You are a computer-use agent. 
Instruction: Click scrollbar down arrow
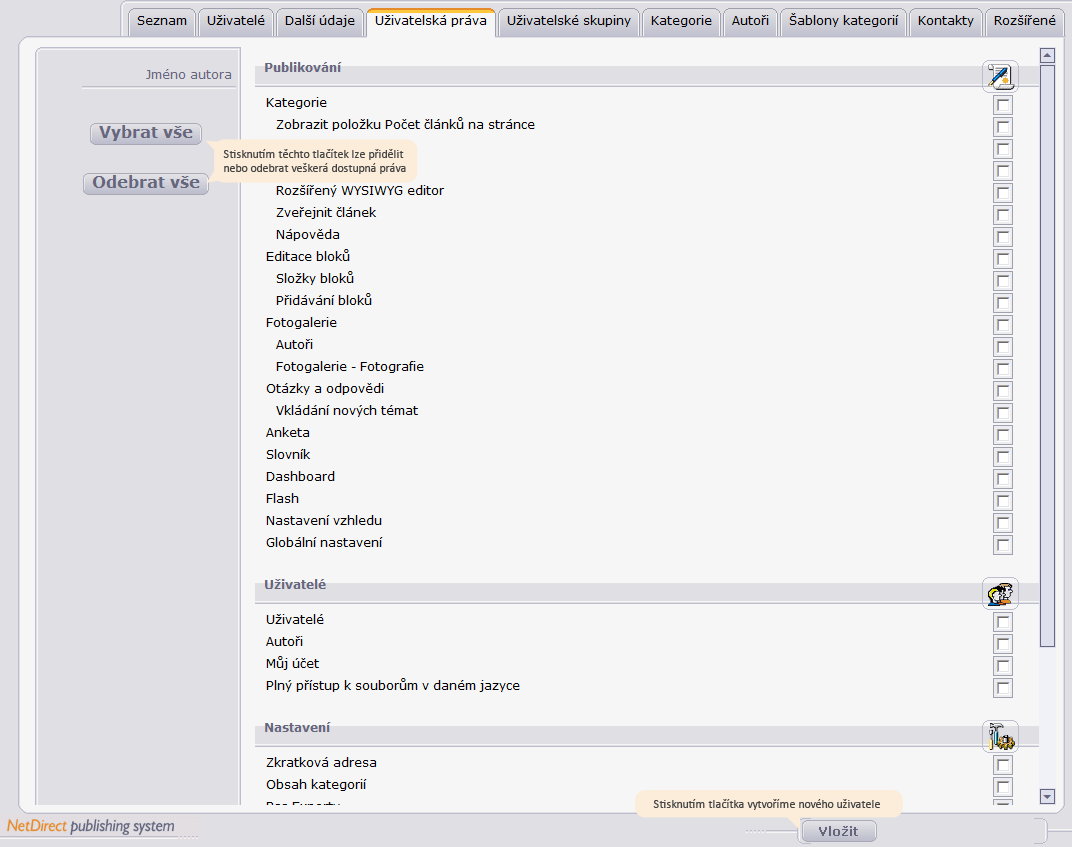click(x=1047, y=796)
